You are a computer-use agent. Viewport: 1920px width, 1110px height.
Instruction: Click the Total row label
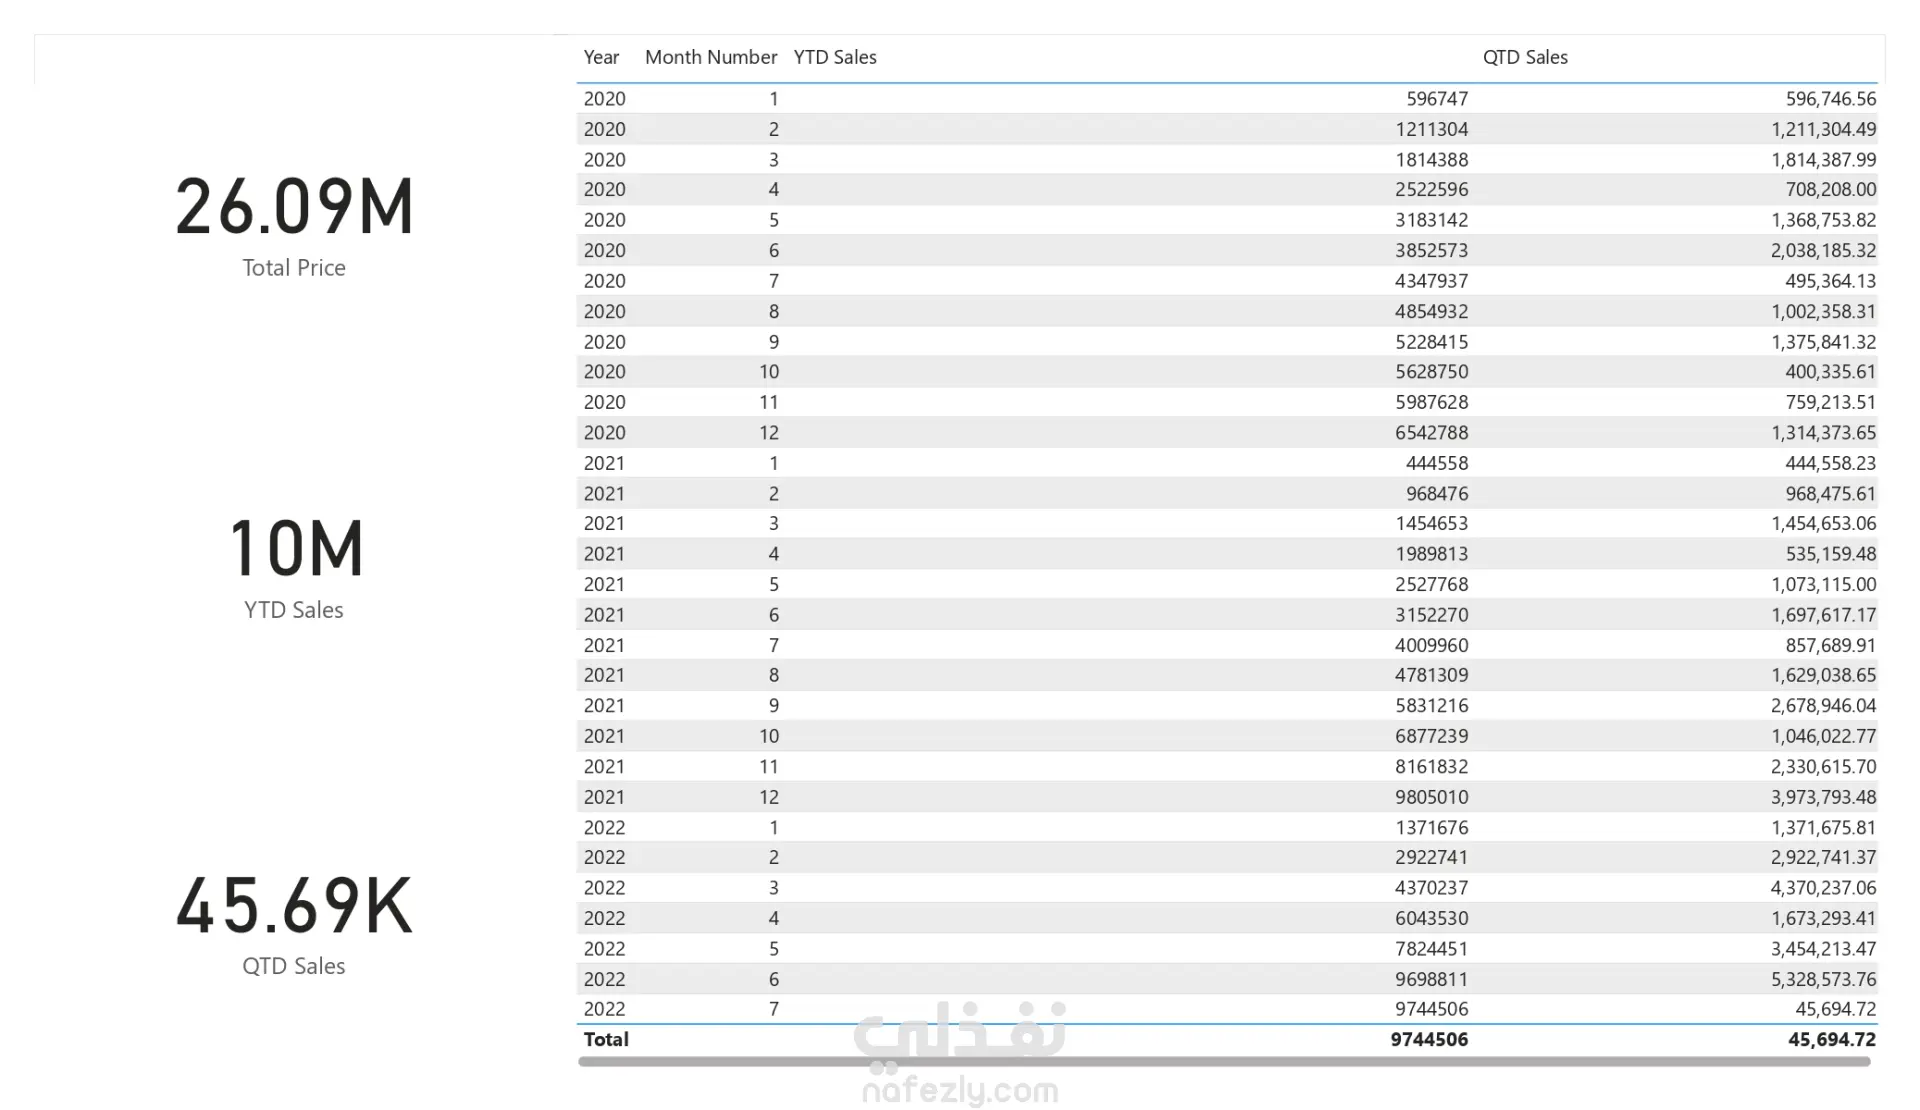tap(606, 1039)
